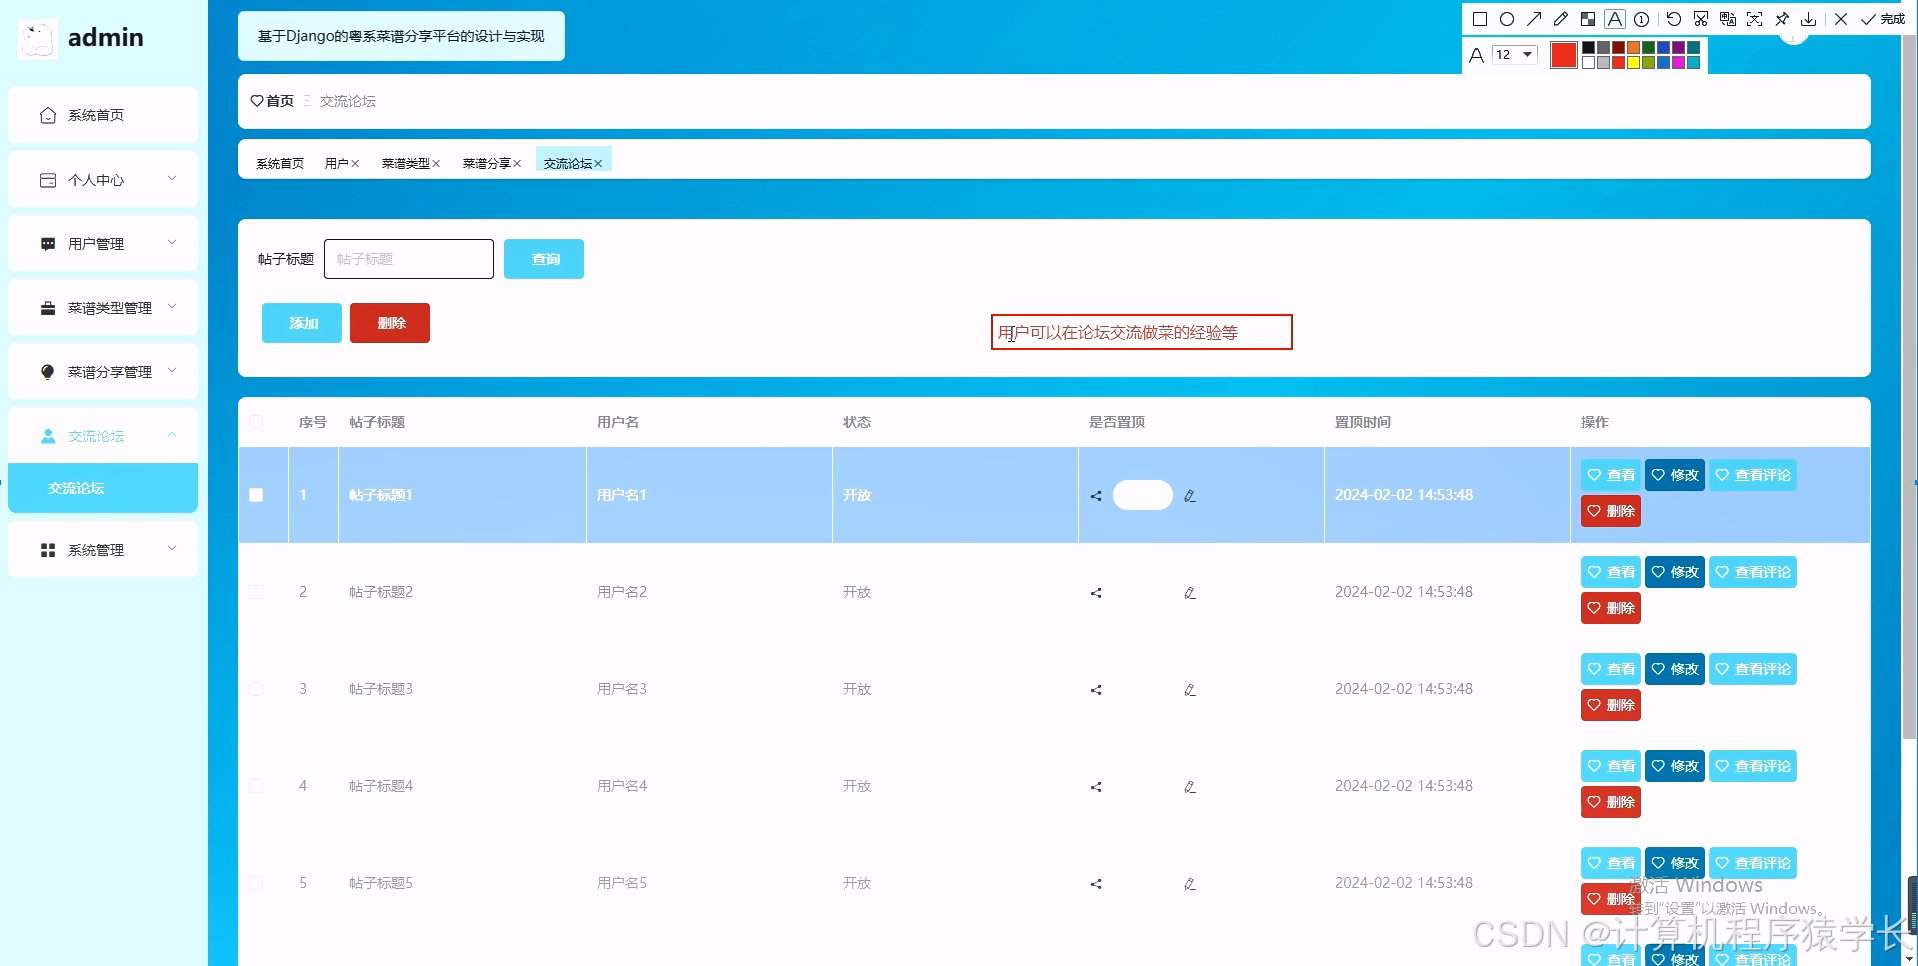Pin the screenshot to screen
This screenshot has width=1918, height=966.
point(1782,19)
